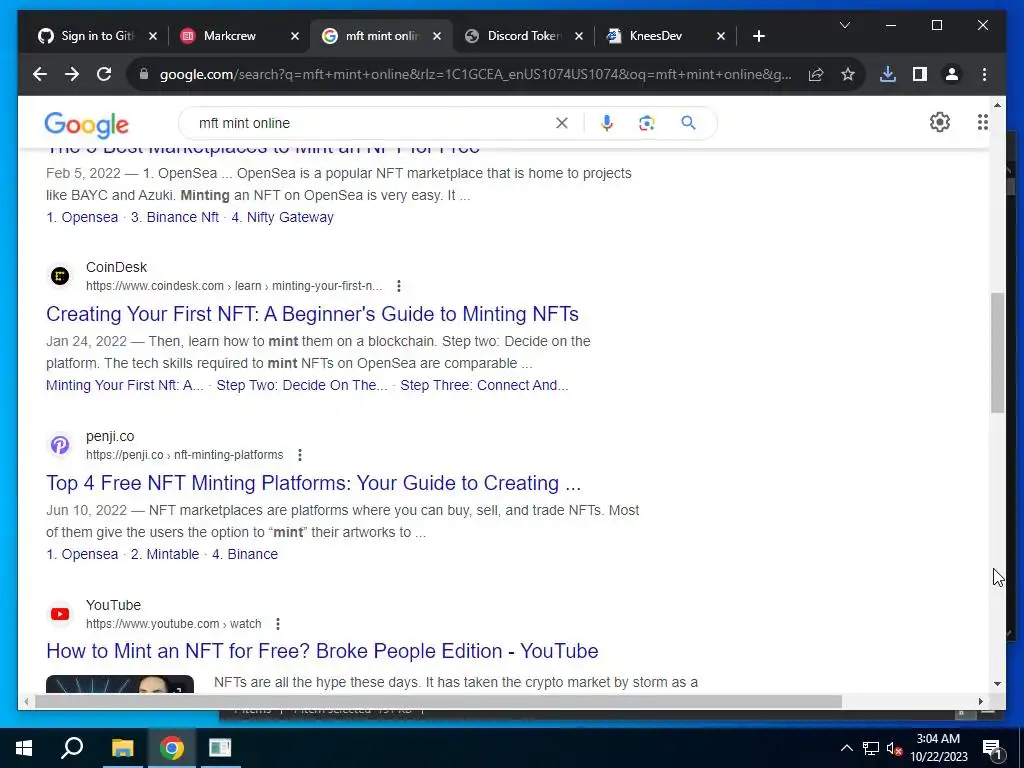Open Google apps grid

coord(982,122)
